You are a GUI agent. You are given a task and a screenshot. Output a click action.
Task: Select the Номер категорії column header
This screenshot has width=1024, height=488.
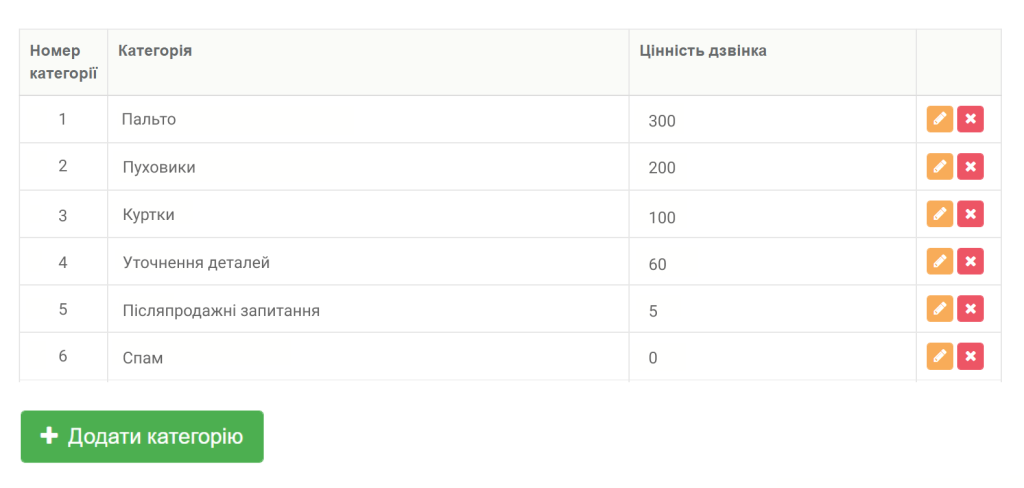click(x=63, y=62)
